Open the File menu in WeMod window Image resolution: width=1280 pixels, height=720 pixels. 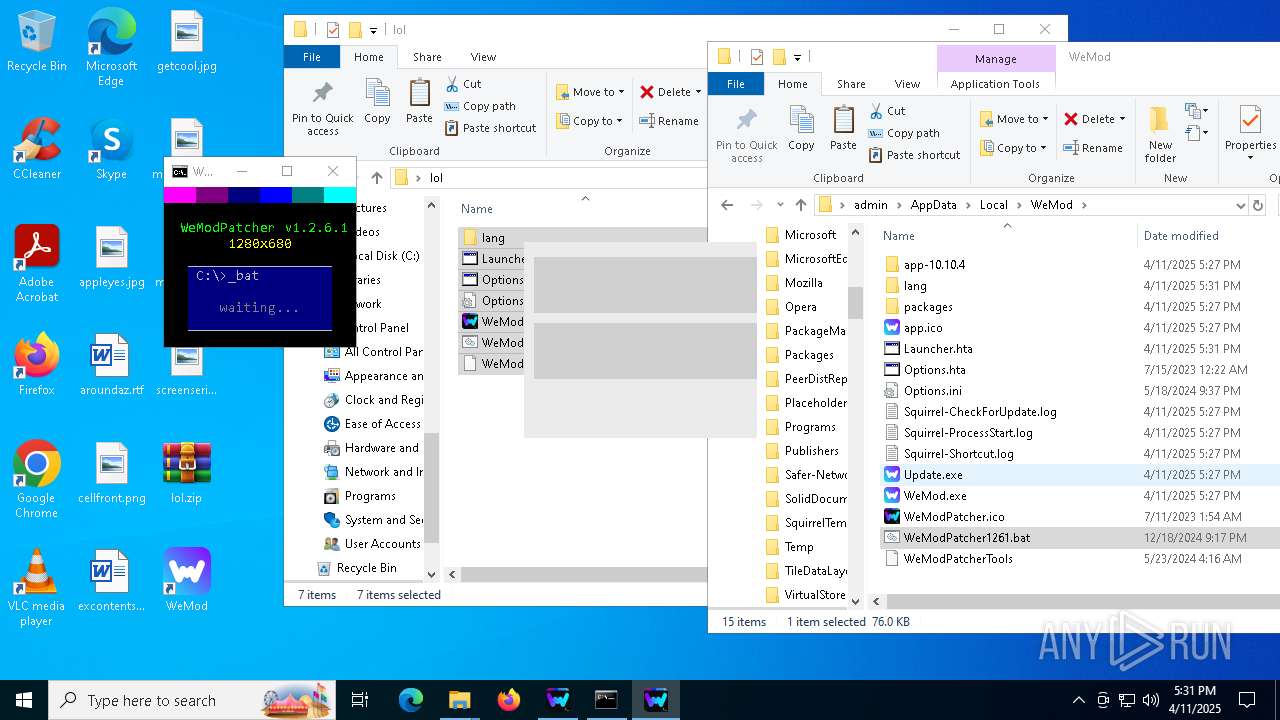pos(736,84)
